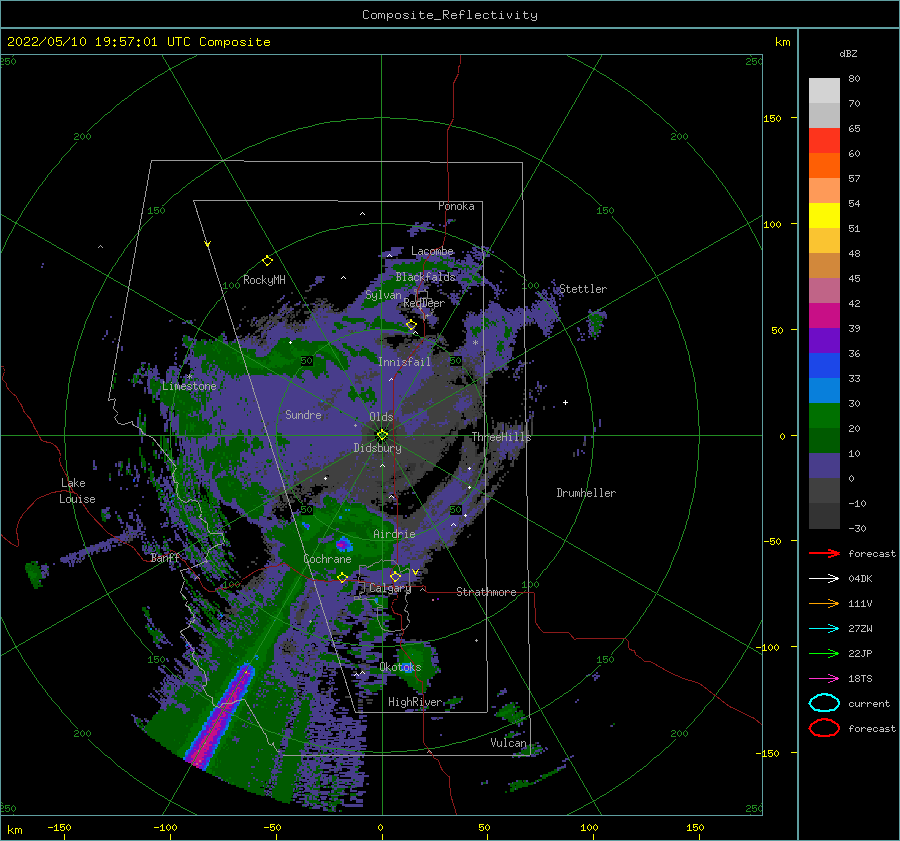
Task: Click the Ponoka city label
Action: pyautogui.click(x=456, y=206)
